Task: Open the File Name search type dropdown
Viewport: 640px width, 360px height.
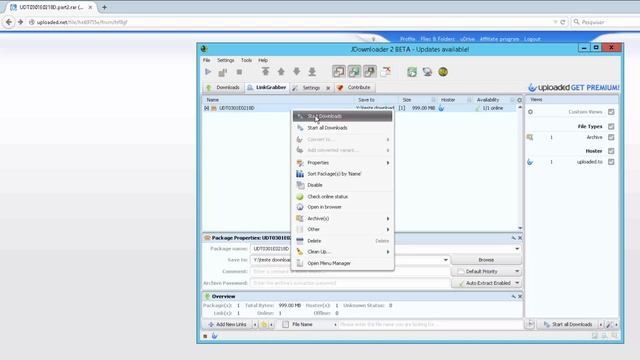Action: tap(335, 324)
